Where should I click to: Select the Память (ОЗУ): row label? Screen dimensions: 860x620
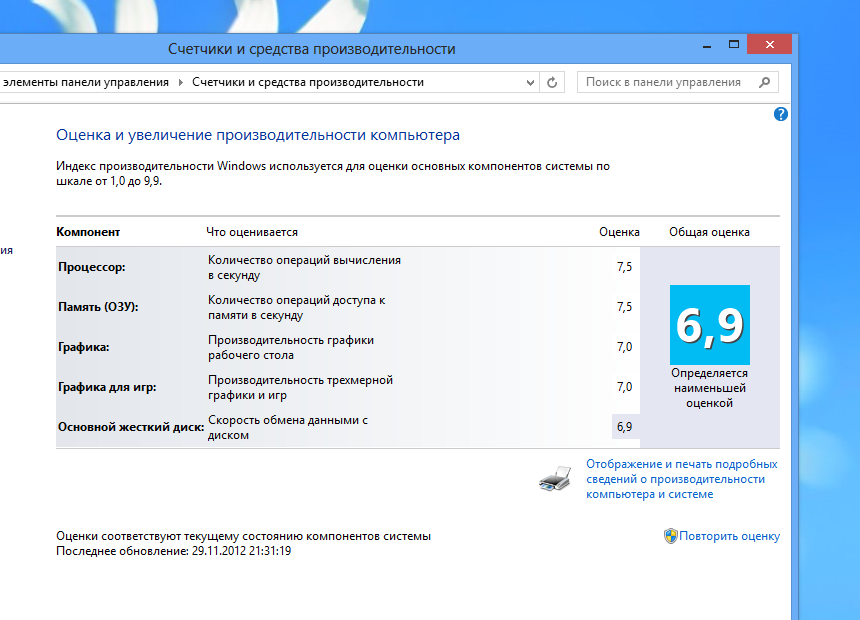98,307
